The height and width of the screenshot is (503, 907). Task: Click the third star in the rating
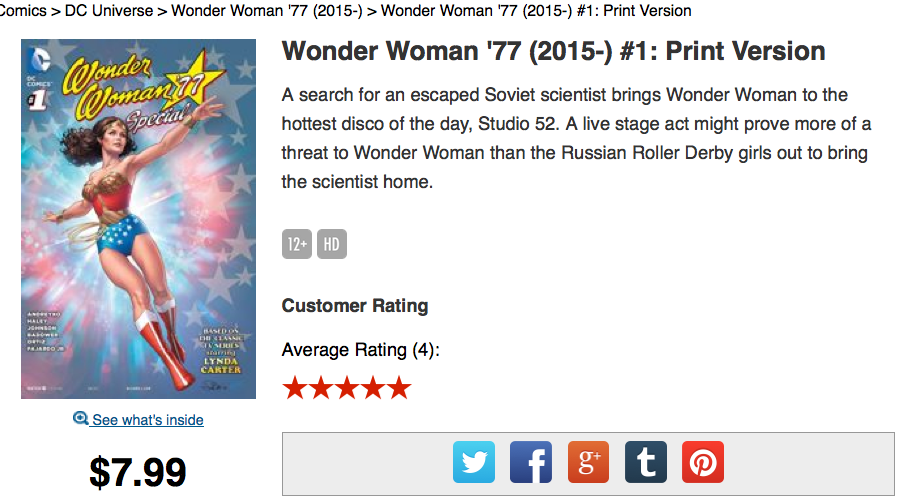346,388
